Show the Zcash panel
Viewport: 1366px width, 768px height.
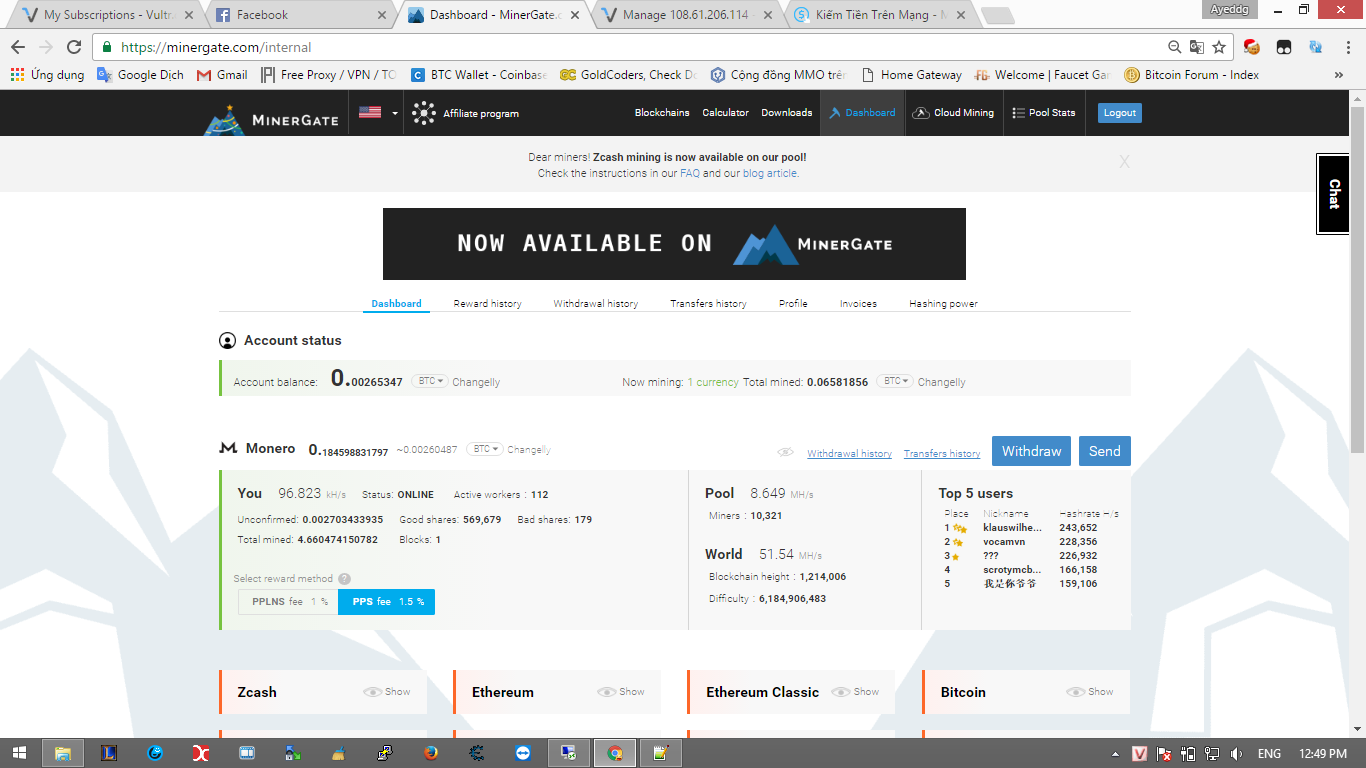(387, 692)
